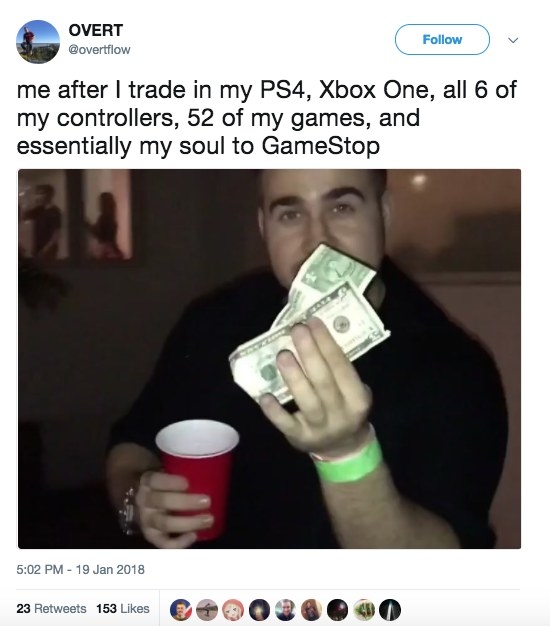
Task: Open the 5:02 PM - 19 Jan 2018 timestamp
Action: tap(80, 569)
